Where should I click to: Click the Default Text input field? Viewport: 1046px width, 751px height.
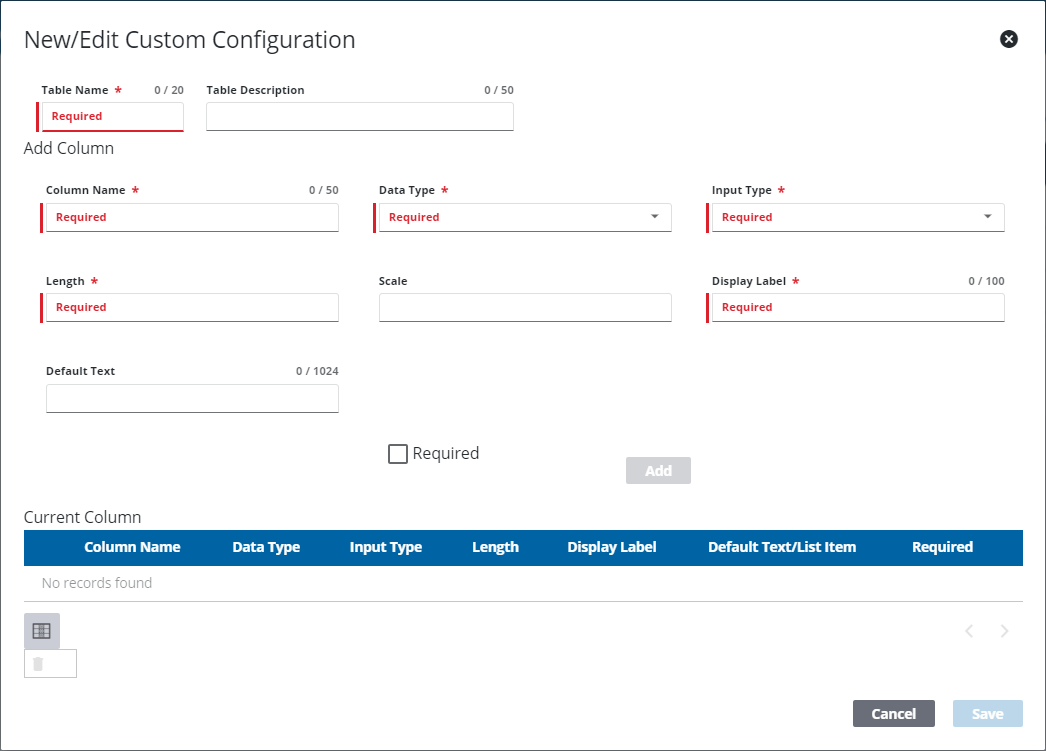(x=191, y=398)
